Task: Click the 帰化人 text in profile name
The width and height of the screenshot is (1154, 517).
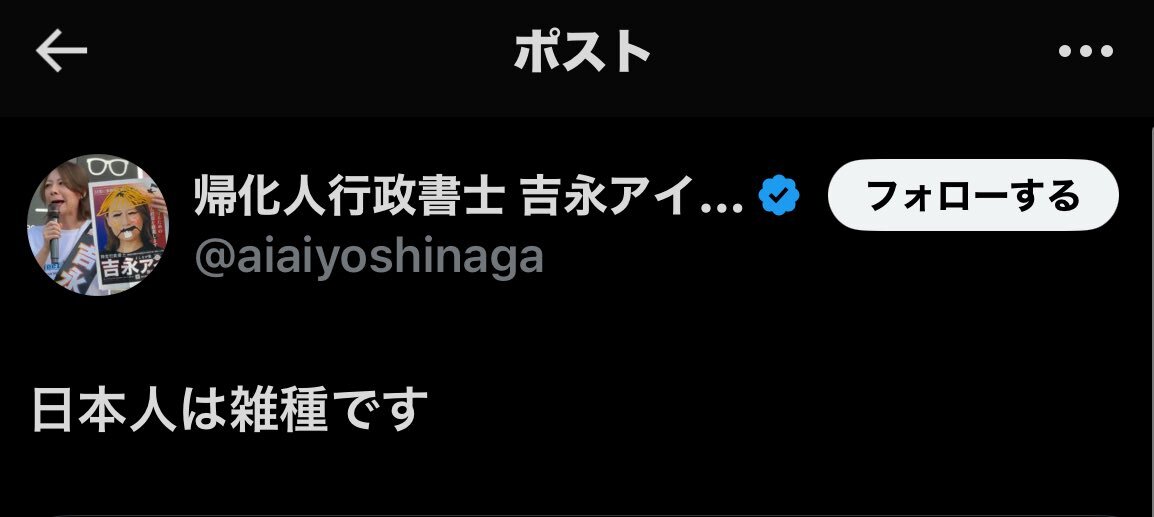Action: [259, 197]
